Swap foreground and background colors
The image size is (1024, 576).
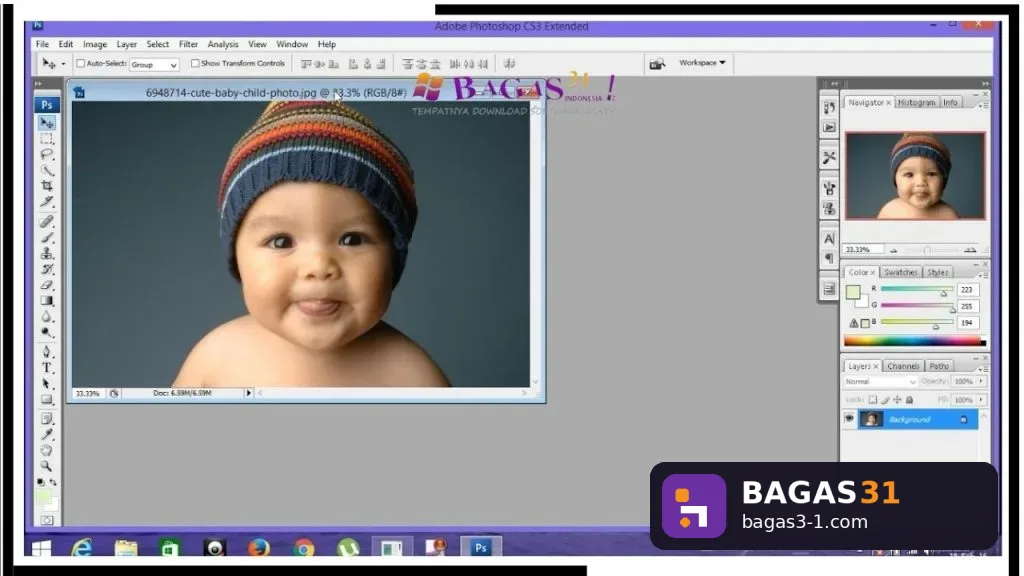(x=53, y=482)
